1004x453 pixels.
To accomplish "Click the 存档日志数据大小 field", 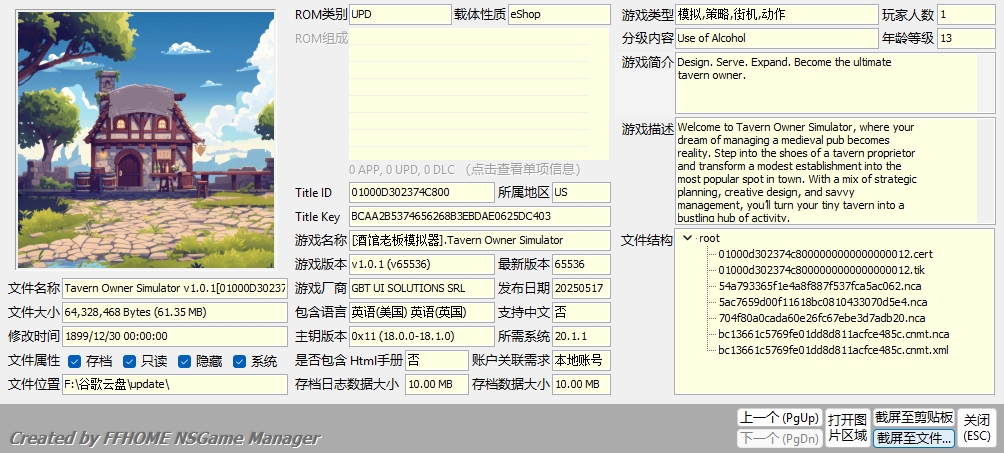I will (437, 384).
